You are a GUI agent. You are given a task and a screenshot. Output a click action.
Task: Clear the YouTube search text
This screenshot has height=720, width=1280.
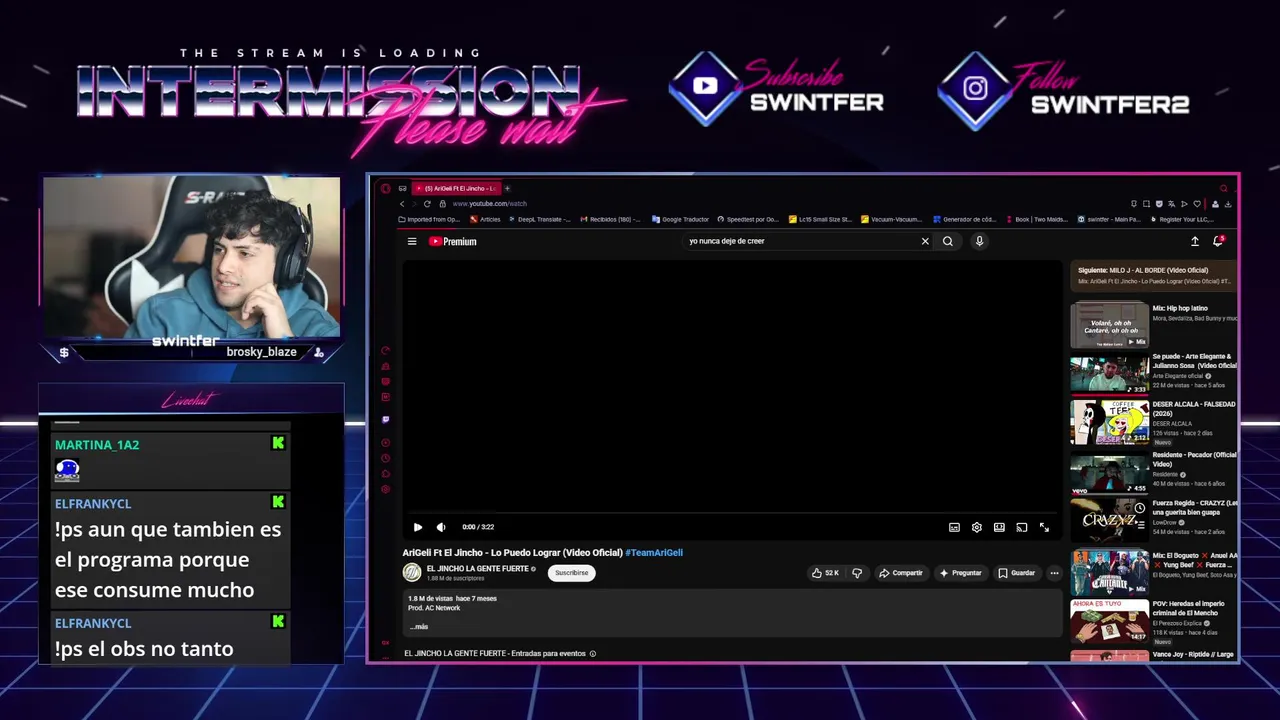point(925,241)
